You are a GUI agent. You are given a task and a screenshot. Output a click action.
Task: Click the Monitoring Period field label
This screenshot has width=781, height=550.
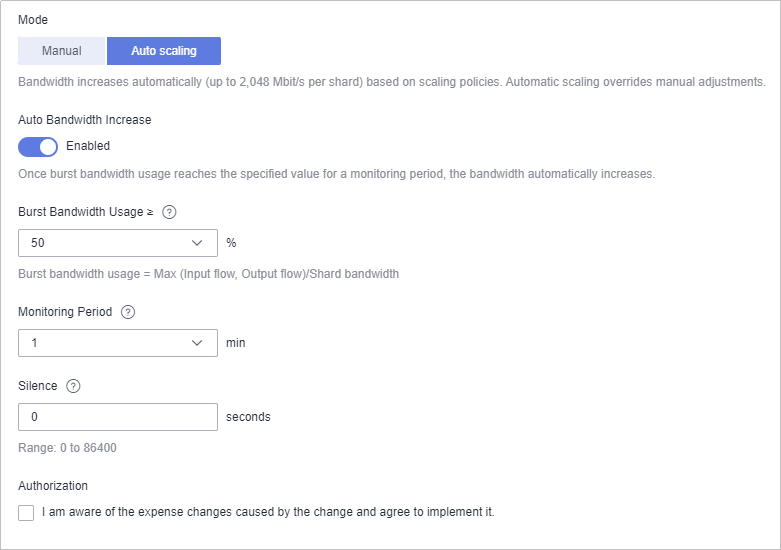pyautogui.click(x=65, y=312)
